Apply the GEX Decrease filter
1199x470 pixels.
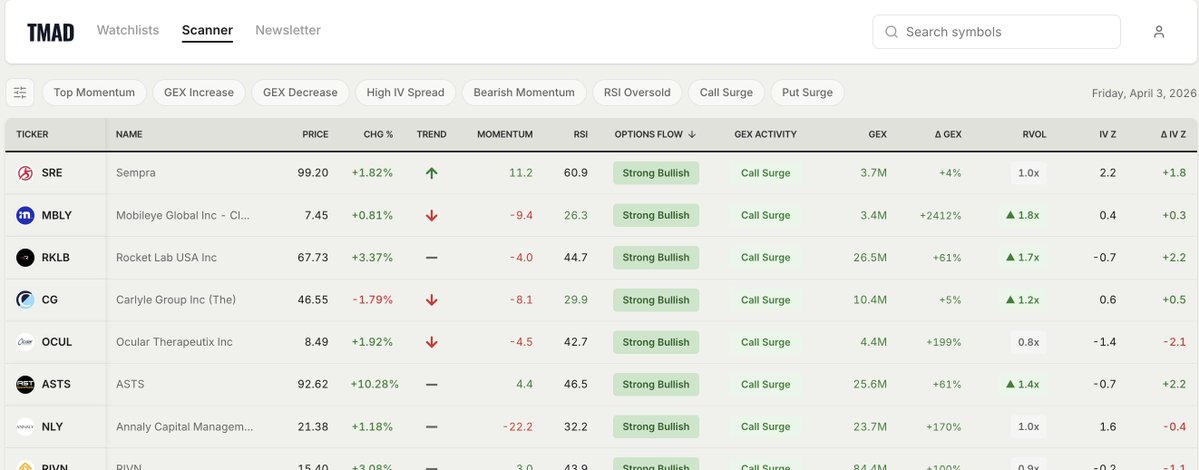tap(300, 92)
